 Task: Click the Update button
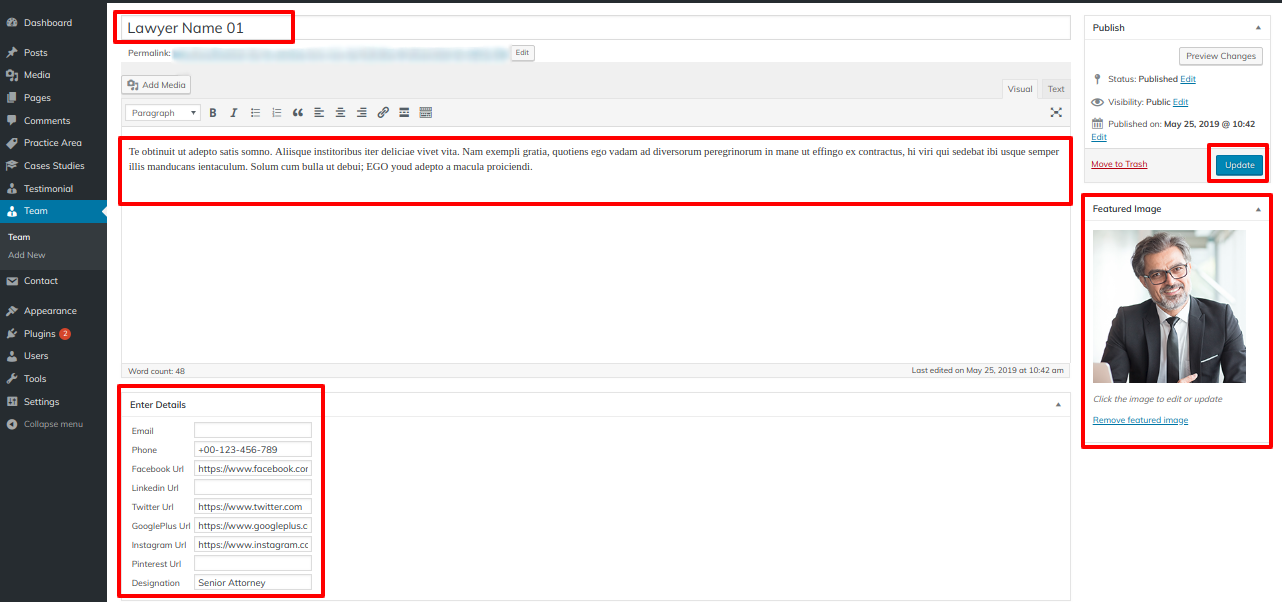tap(1239, 165)
